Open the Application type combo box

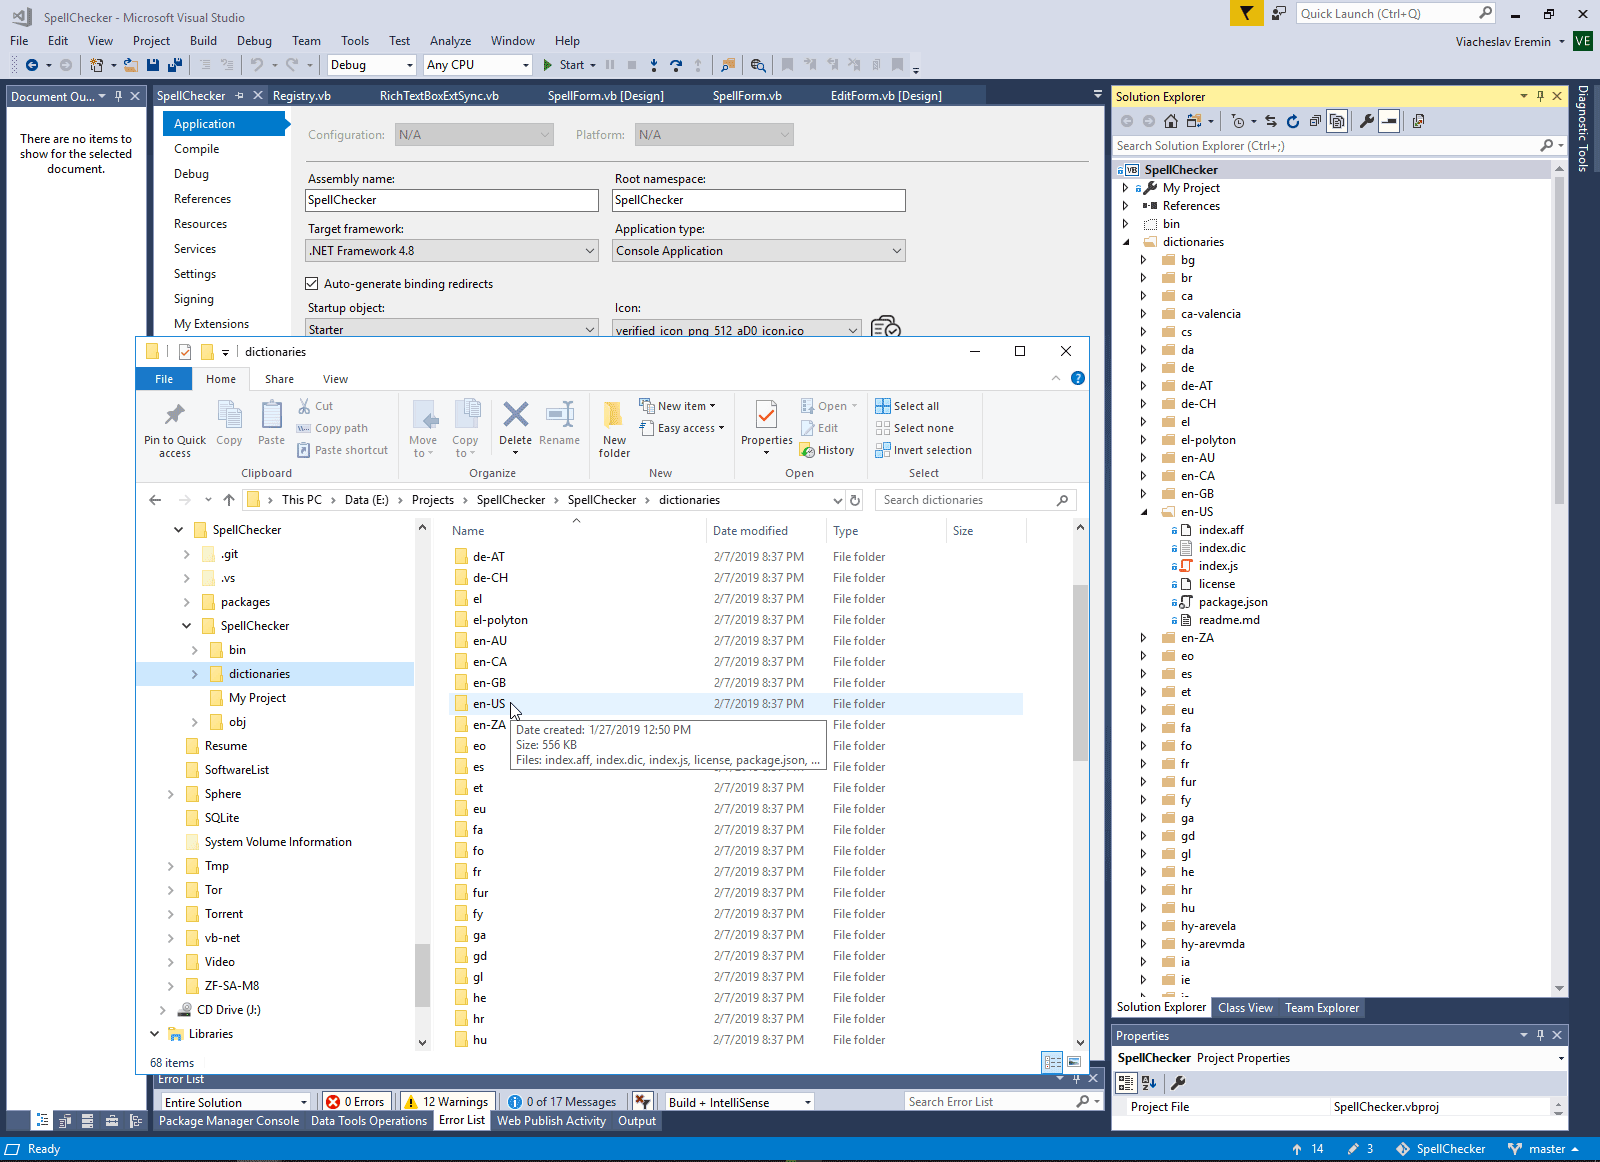[x=759, y=251]
